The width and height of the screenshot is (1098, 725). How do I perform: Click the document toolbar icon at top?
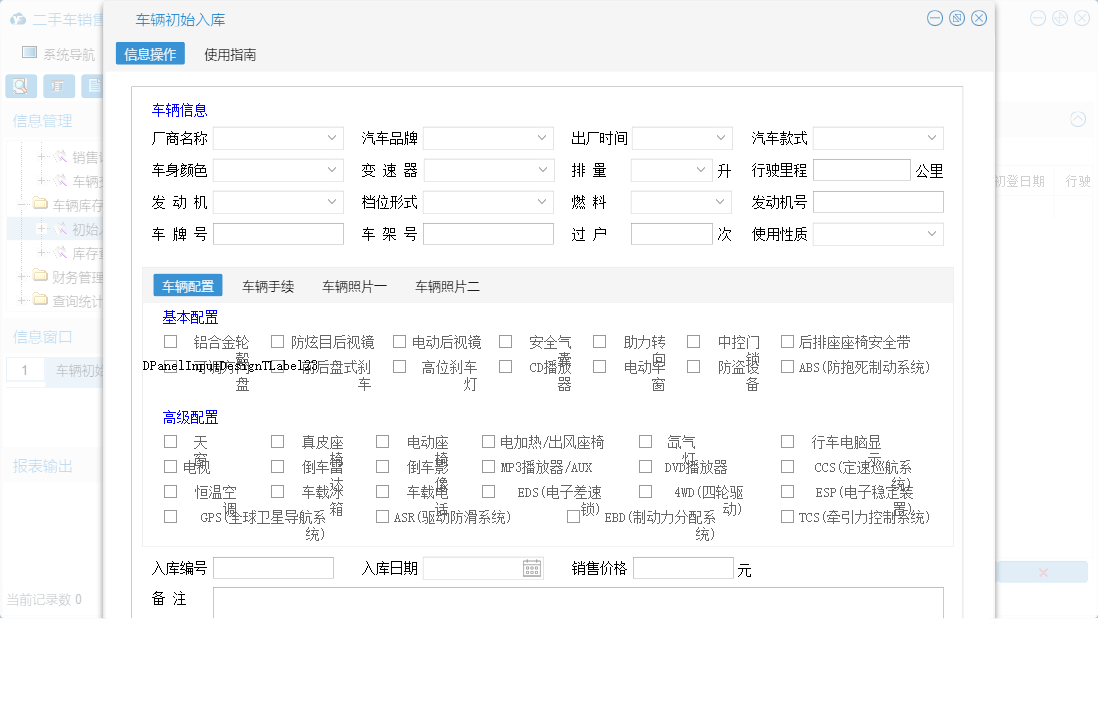93,85
